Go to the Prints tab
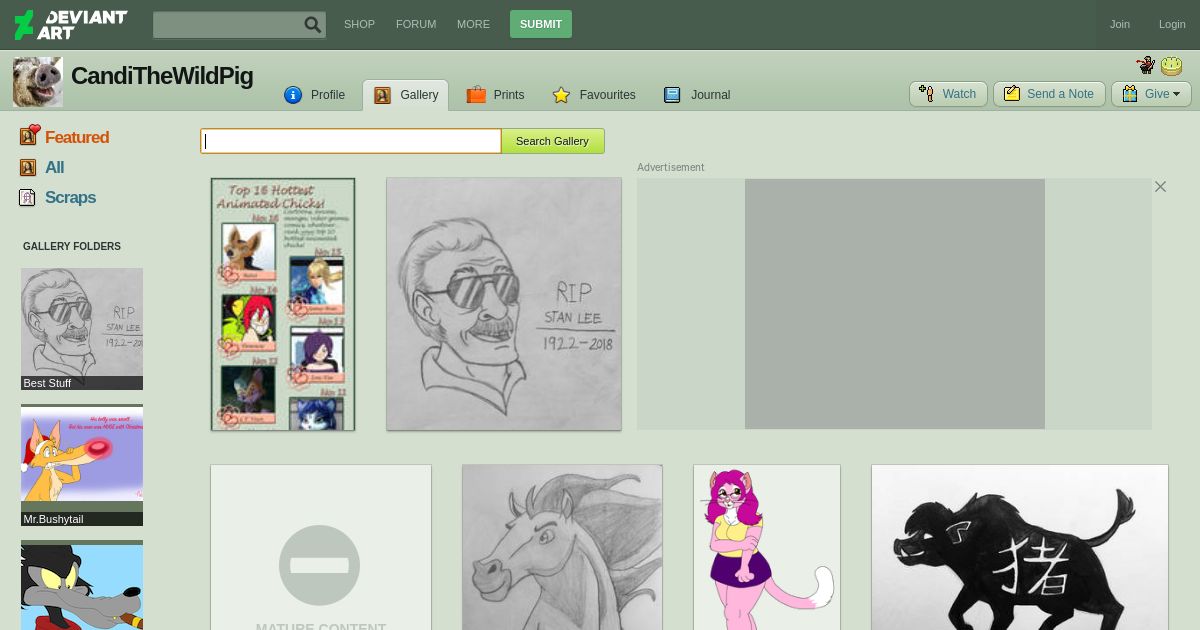The width and height of the screenshot is (1200, 630). tap(496, 95)
